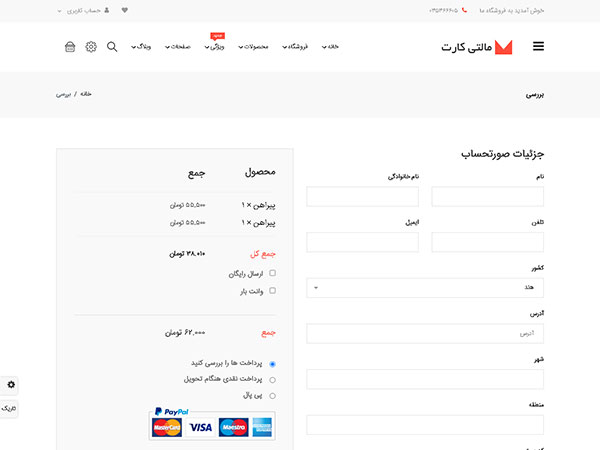Open the خانه menu item
The image size is (600, 450).
coord(331,47)
